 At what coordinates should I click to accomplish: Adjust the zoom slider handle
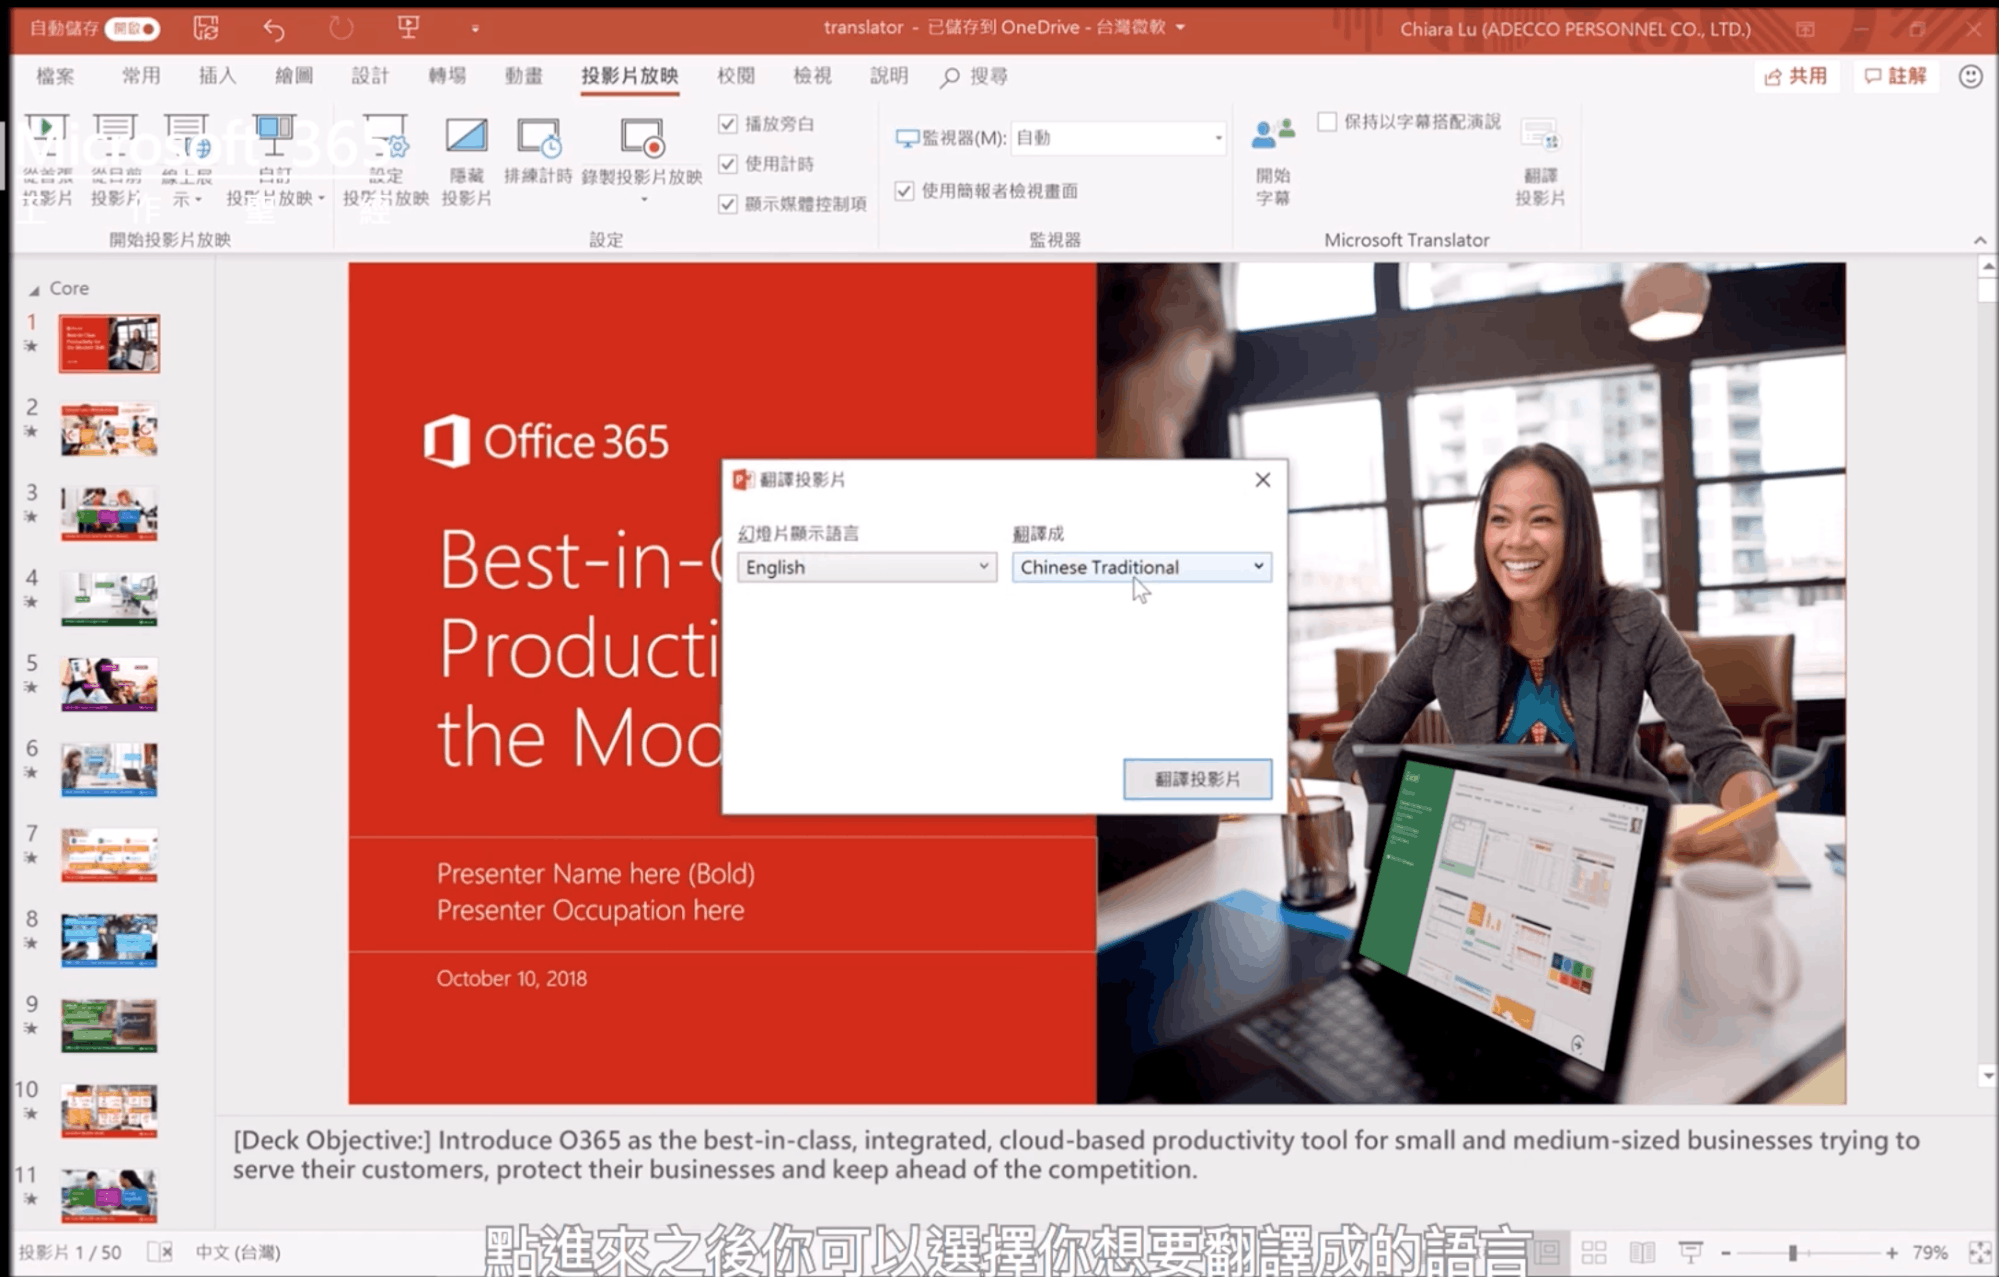click(1793, 1252)
